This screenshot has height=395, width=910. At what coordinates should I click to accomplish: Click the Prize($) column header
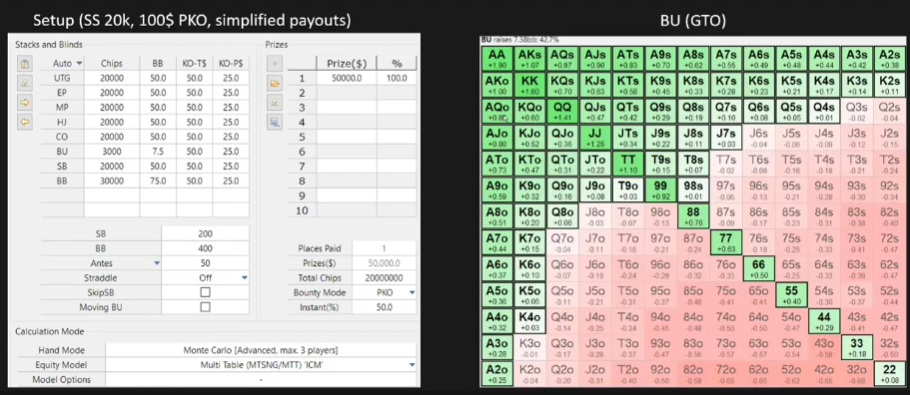coord(346,63)
